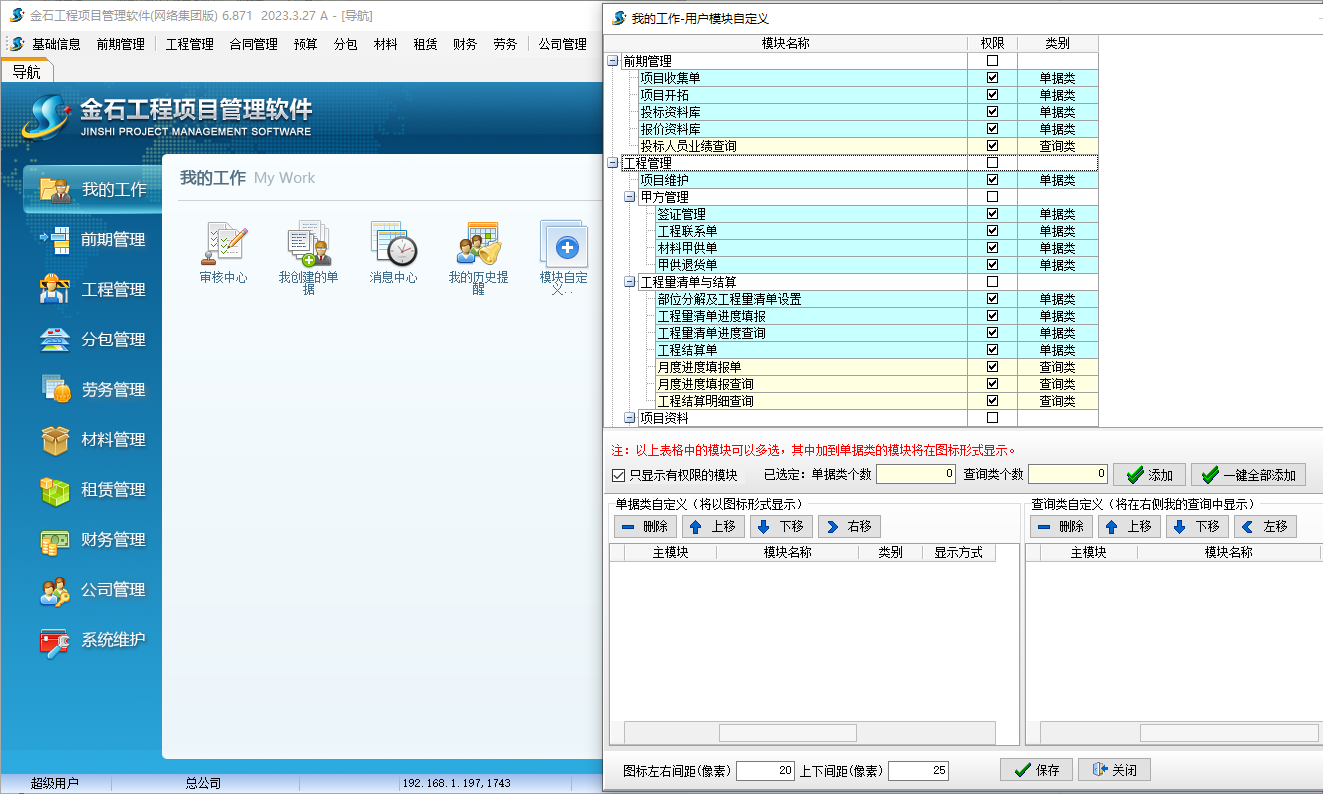Collapse the 前期管理 tree node
Viewport: 1323px width, 794px height.
(613, 61)
